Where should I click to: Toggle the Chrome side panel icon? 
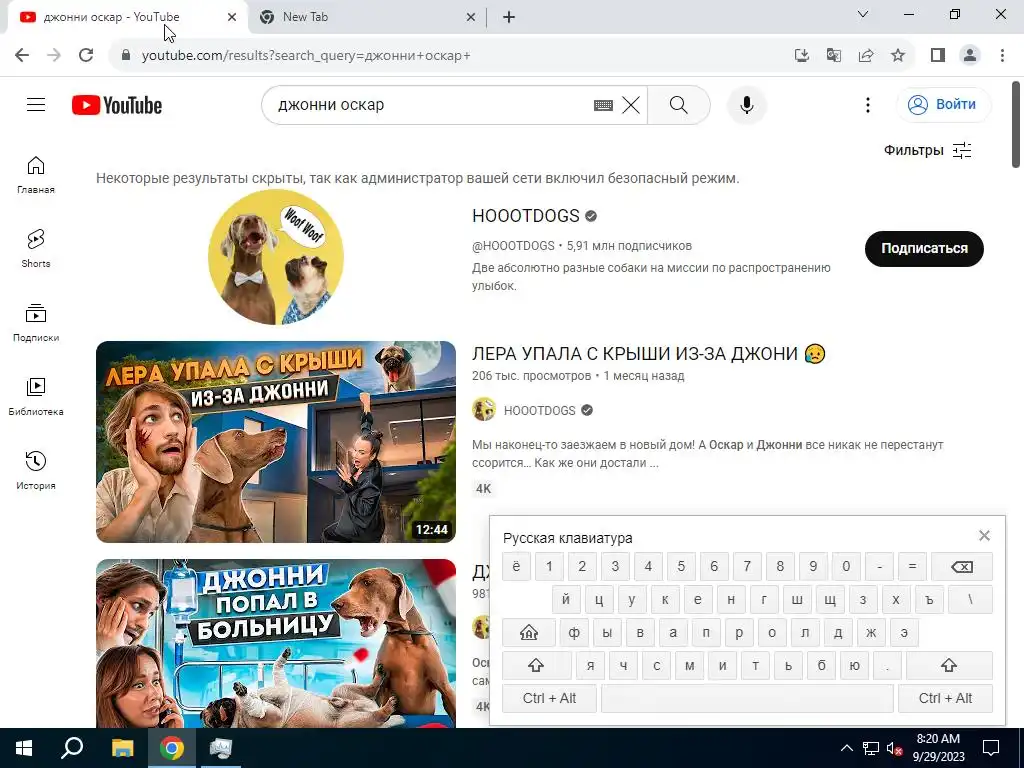938,56
